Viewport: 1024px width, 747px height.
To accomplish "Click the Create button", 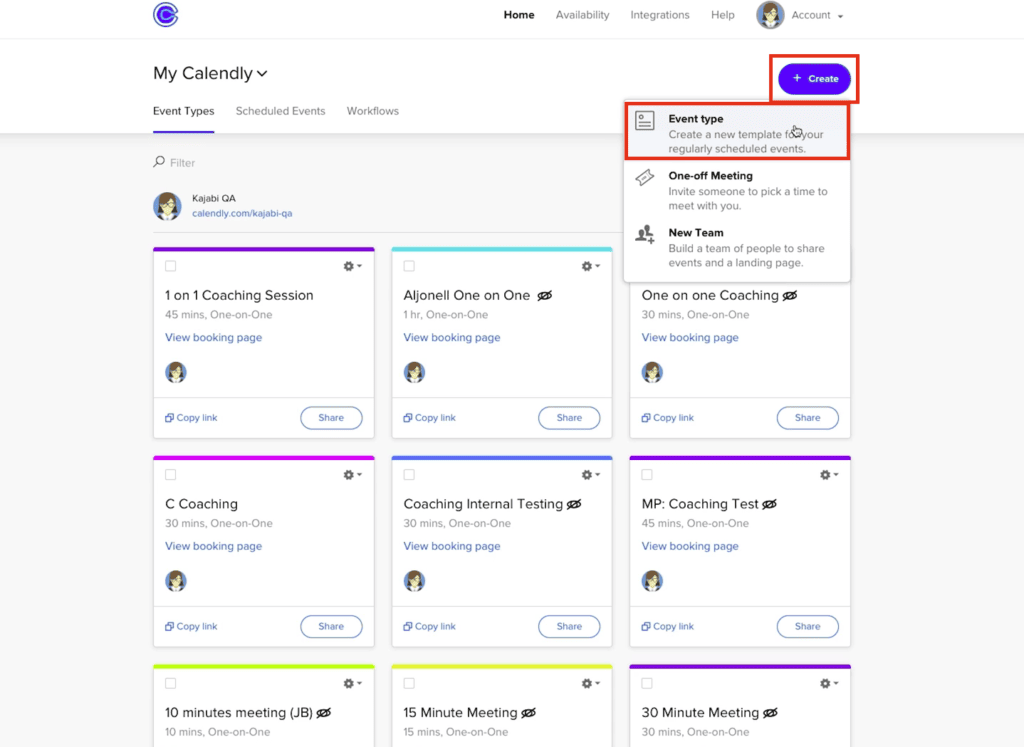I will point(814,78).
